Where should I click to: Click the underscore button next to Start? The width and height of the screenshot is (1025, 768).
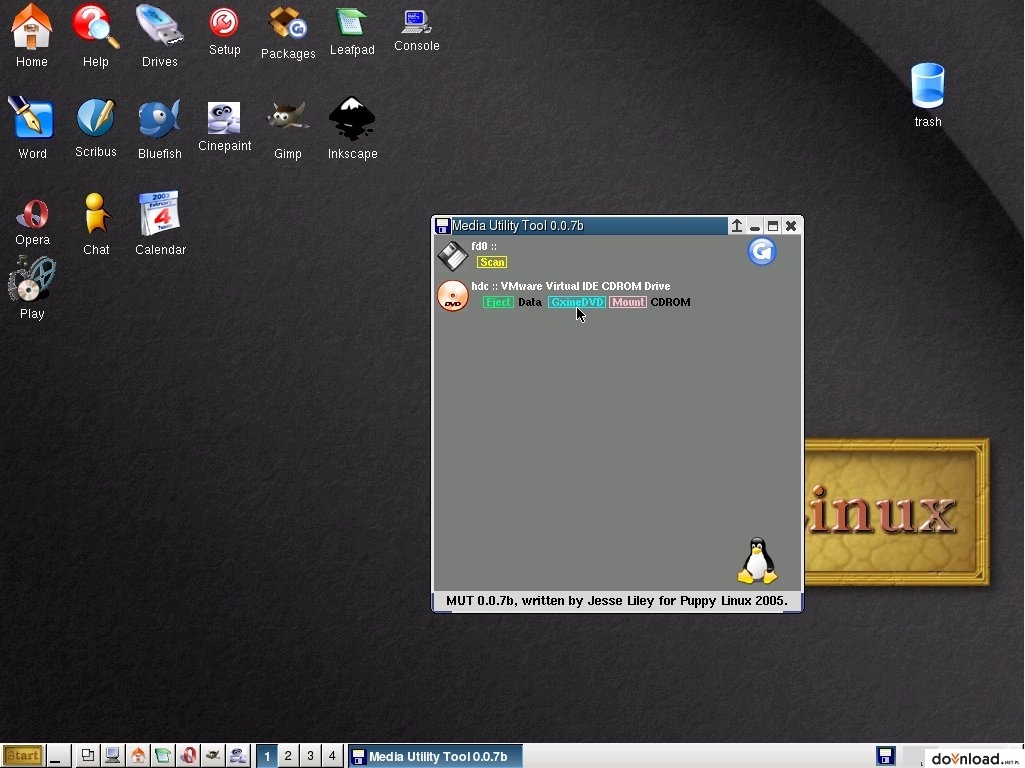coord(59,756)
